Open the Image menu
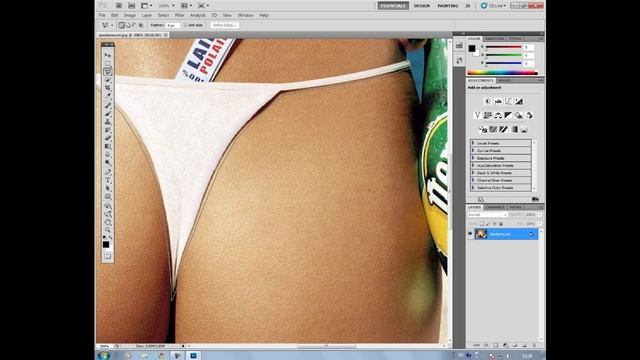This screenshot has height=360, width=640. pyautogui.click(x=130, y=15)
